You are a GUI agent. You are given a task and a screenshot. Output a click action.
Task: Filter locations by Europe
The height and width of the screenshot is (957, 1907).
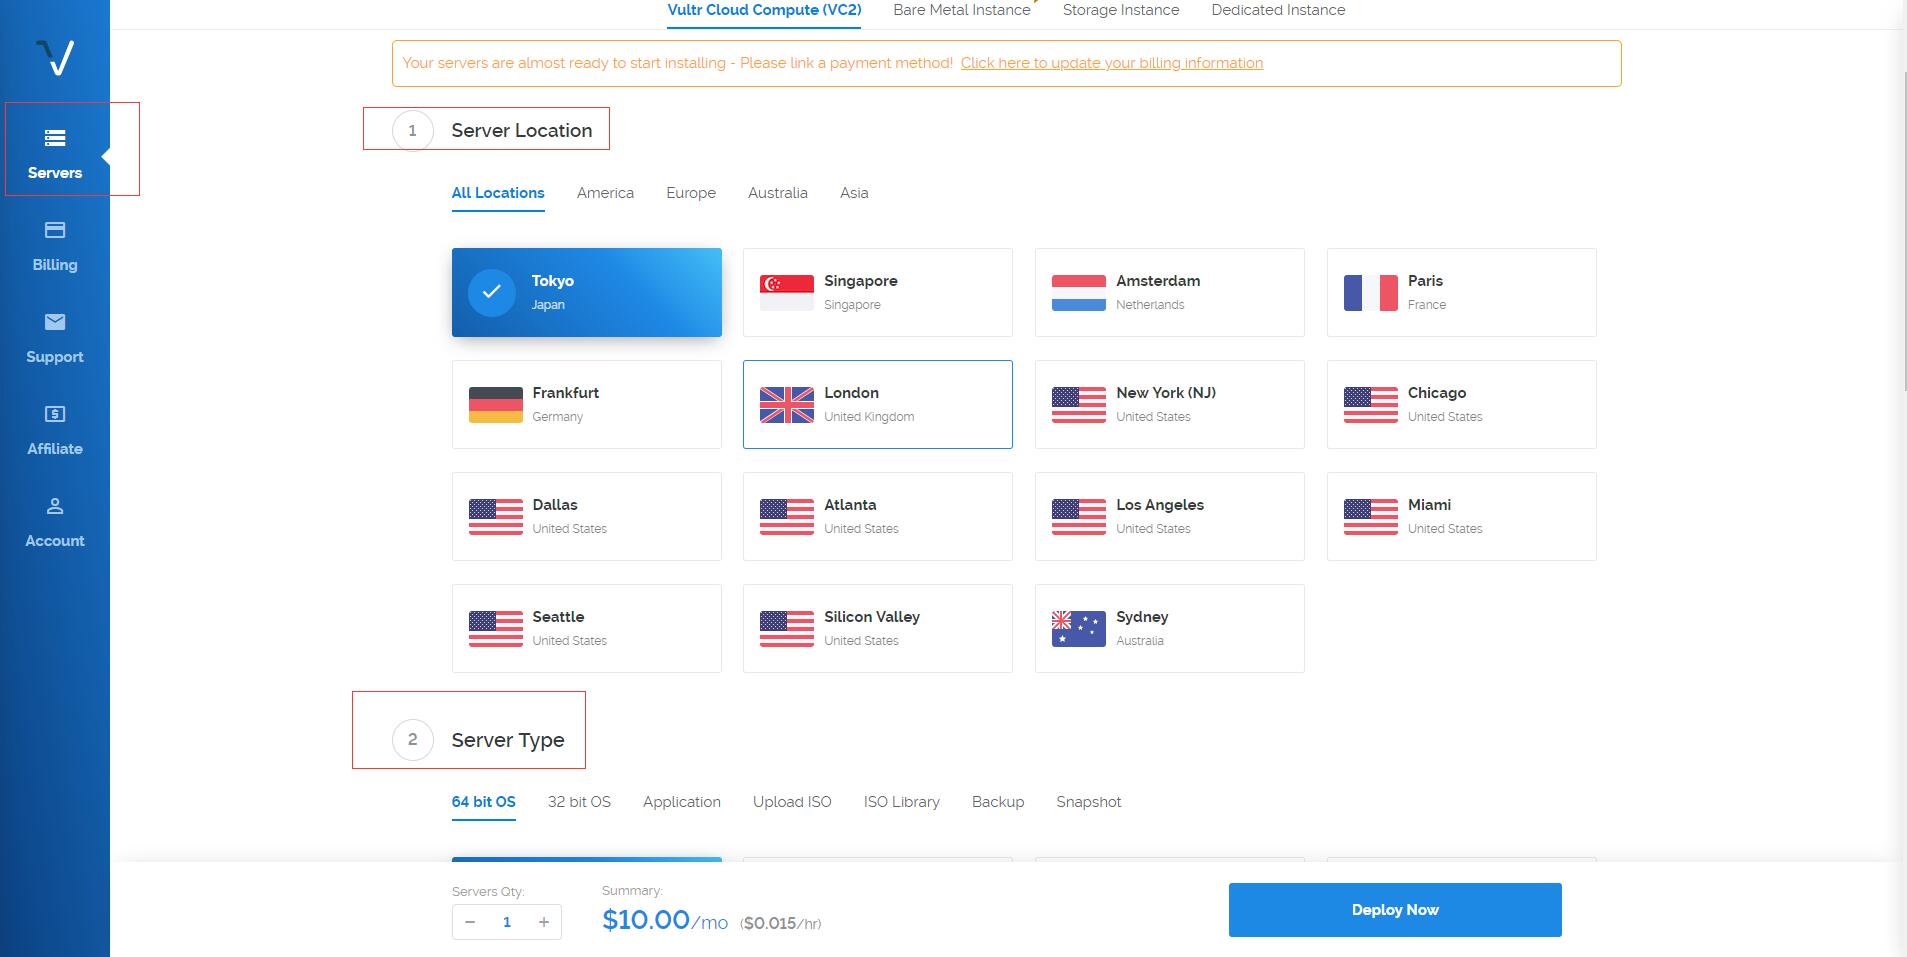(x=690, y=193)
